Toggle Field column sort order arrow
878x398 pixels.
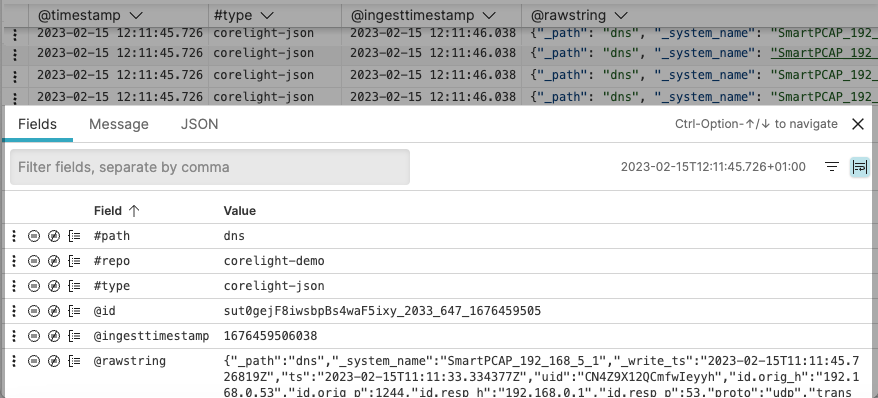pos(134,211)
